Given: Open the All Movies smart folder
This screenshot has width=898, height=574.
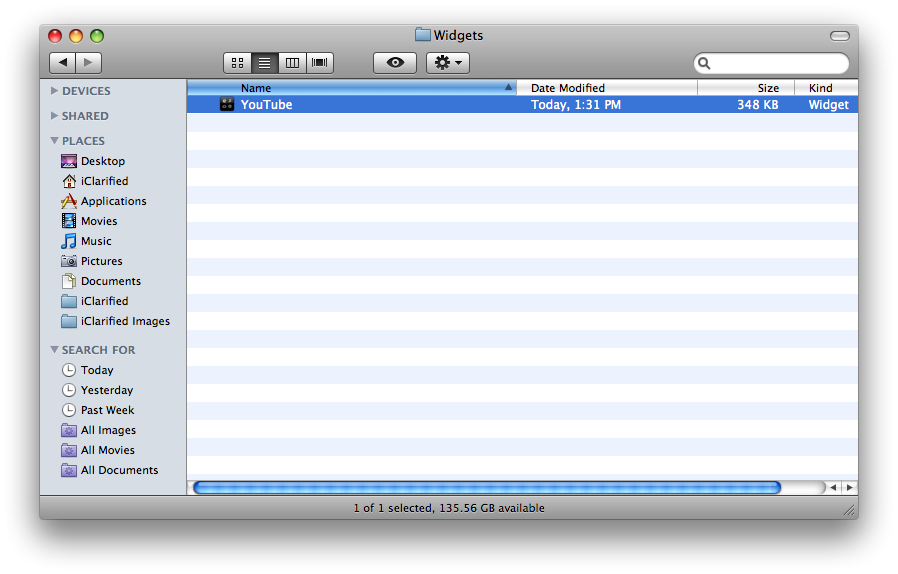Looking at the screenshot, I should 98,450.
